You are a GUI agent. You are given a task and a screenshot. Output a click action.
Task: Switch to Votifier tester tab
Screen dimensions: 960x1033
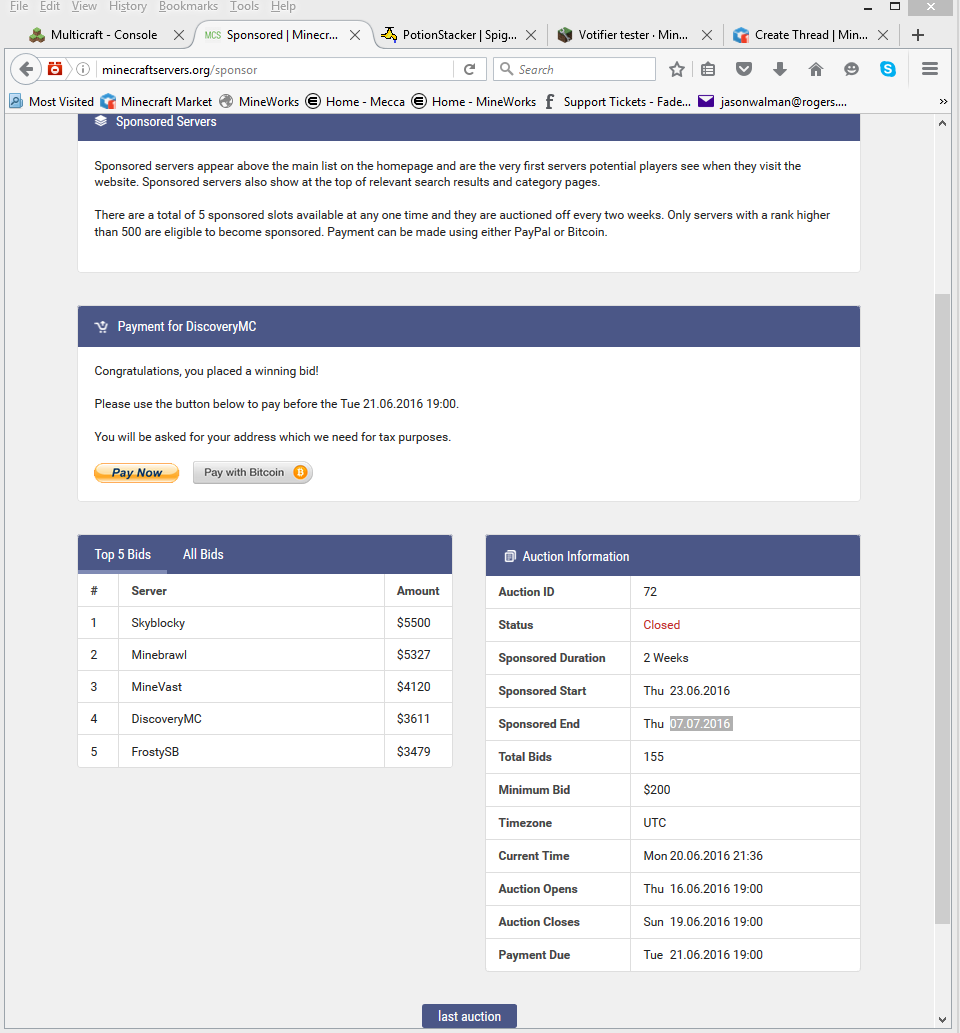633,35
